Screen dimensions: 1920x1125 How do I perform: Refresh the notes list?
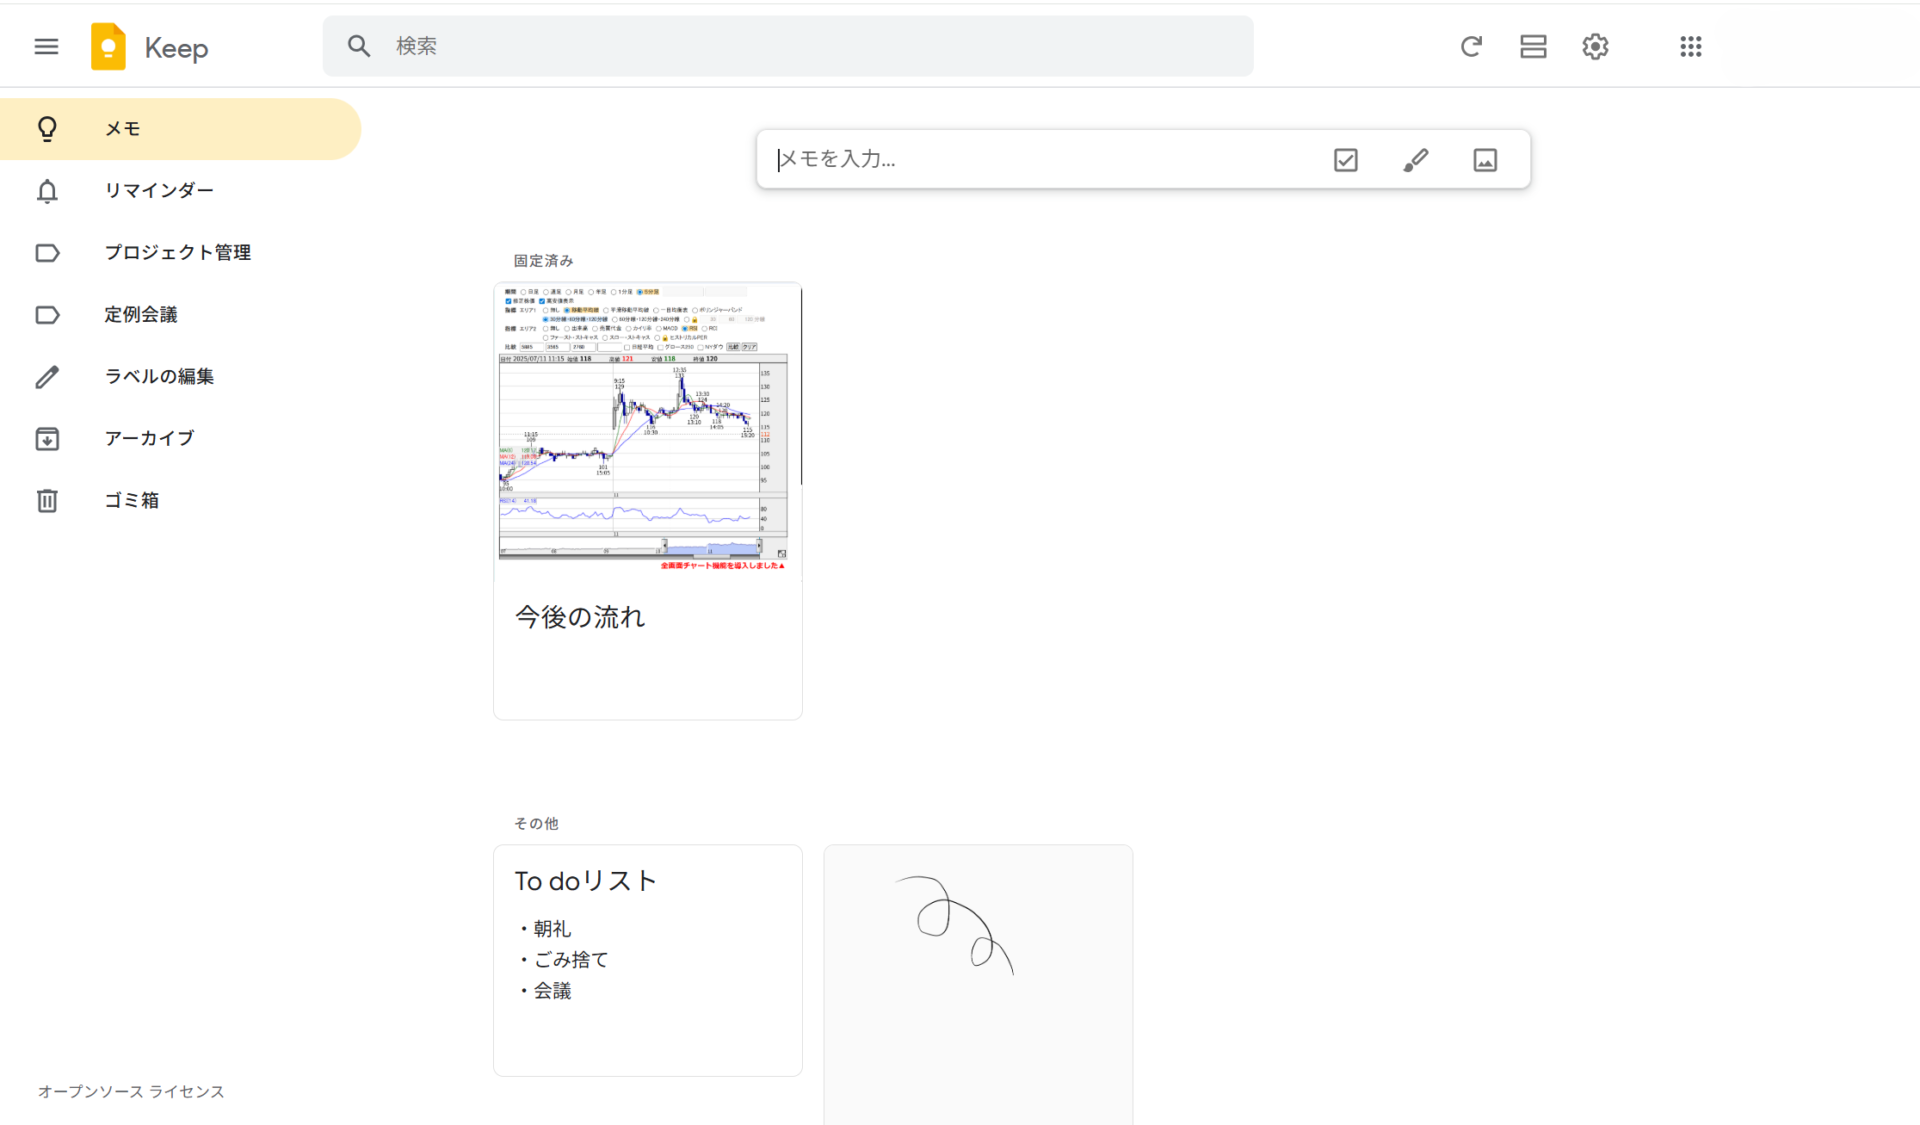(1471, 46)
